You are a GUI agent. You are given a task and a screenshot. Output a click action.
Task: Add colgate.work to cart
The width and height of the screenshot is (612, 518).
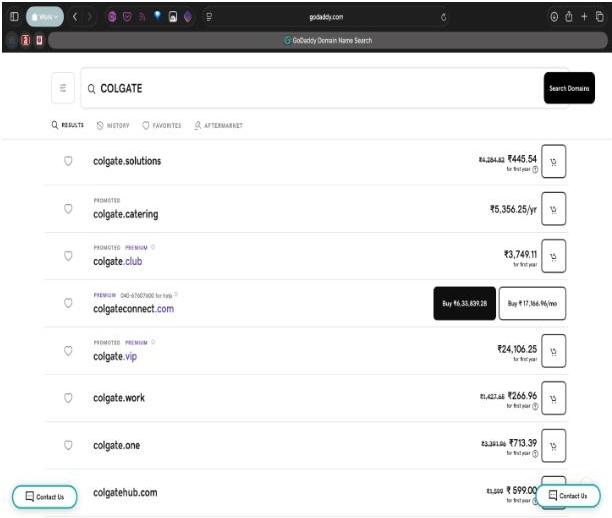[x=553, y=398]
